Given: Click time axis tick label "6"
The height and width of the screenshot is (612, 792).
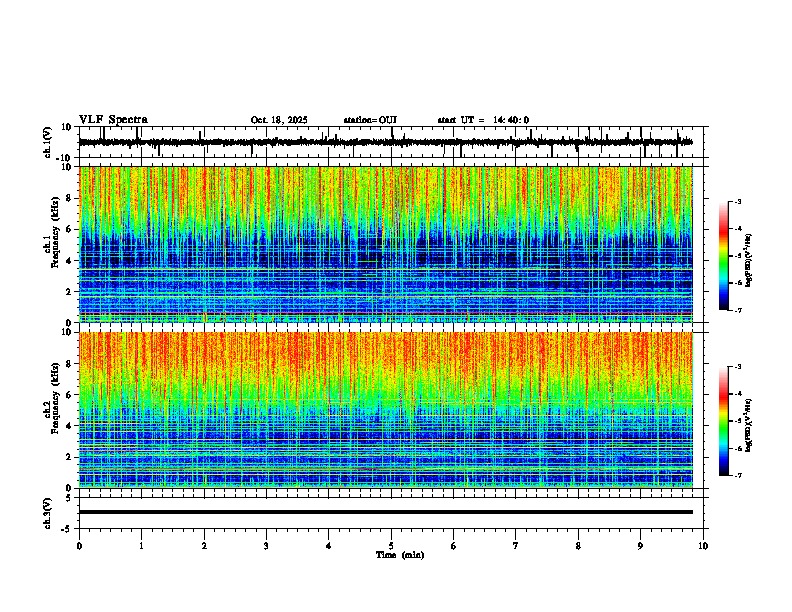Looking at the screenshot, I should coord(454,546).
